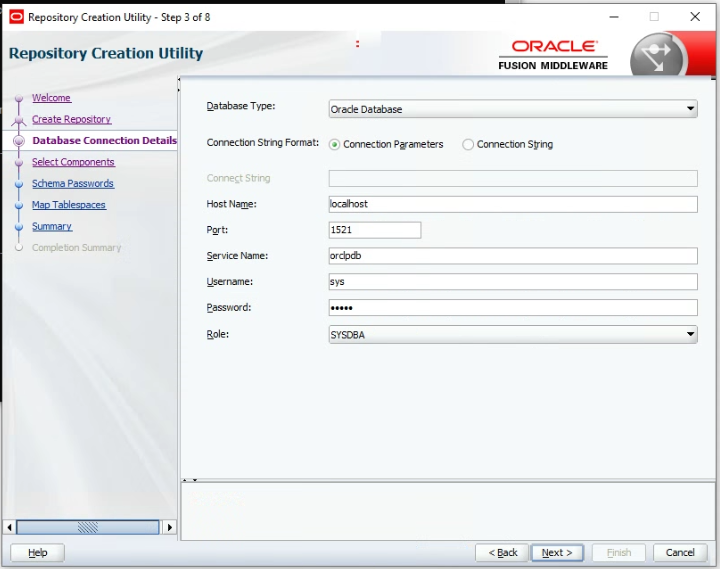Click the Completion Summary step text
Screen dimensions: 720x569
pyautogui.click(x=76, y=248)
